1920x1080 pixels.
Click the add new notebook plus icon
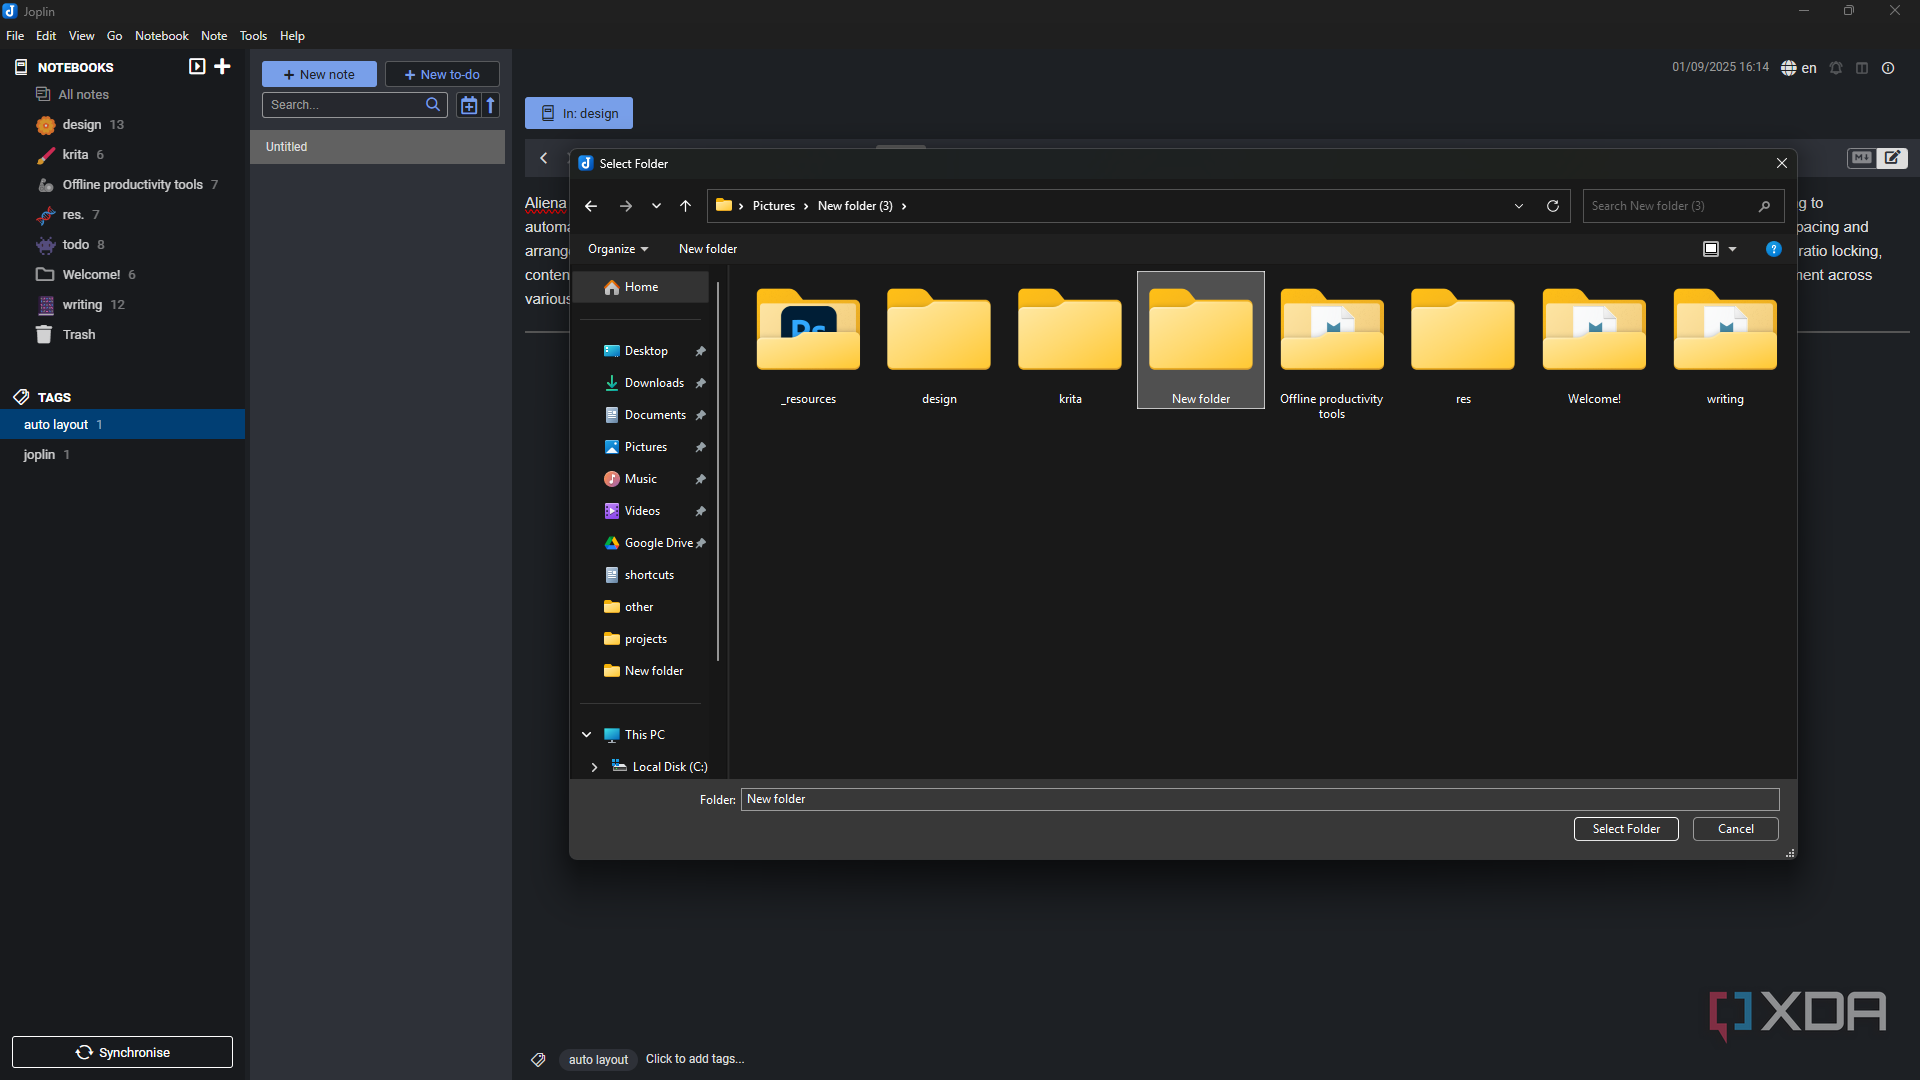(222, 66)
